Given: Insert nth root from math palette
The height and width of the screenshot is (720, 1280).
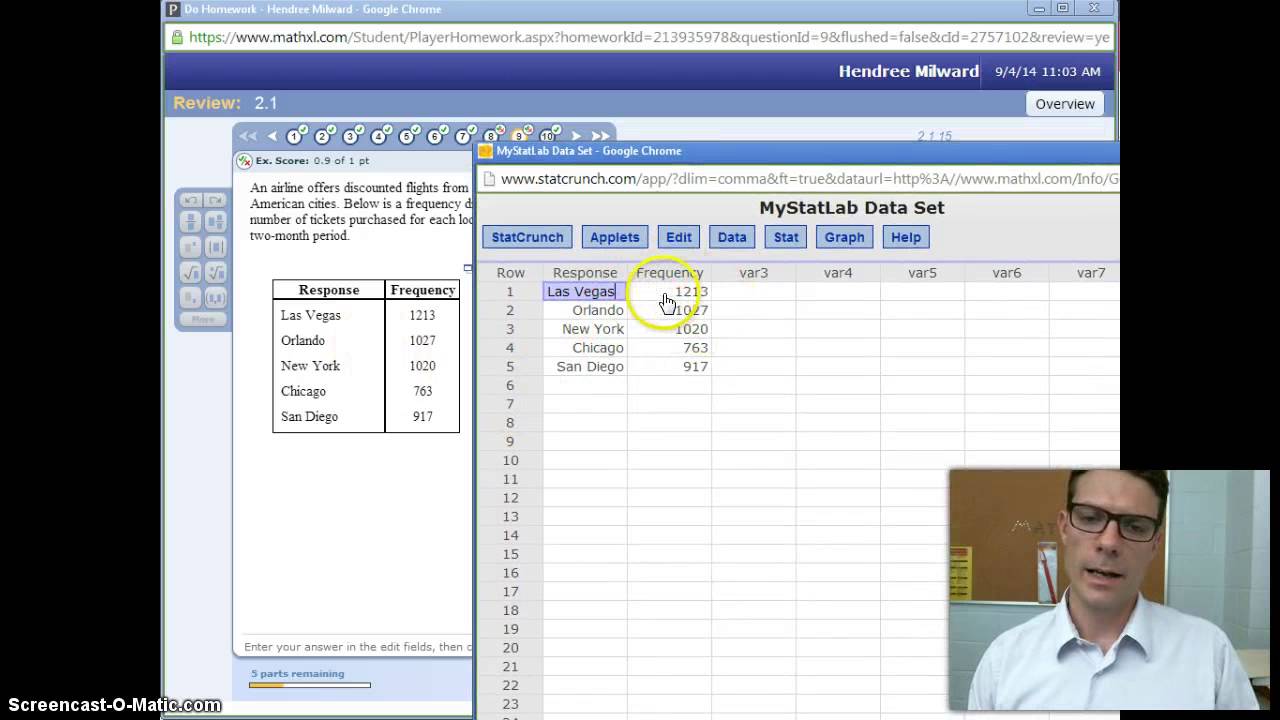Looking at the screenshot, I should coord(215,272).
